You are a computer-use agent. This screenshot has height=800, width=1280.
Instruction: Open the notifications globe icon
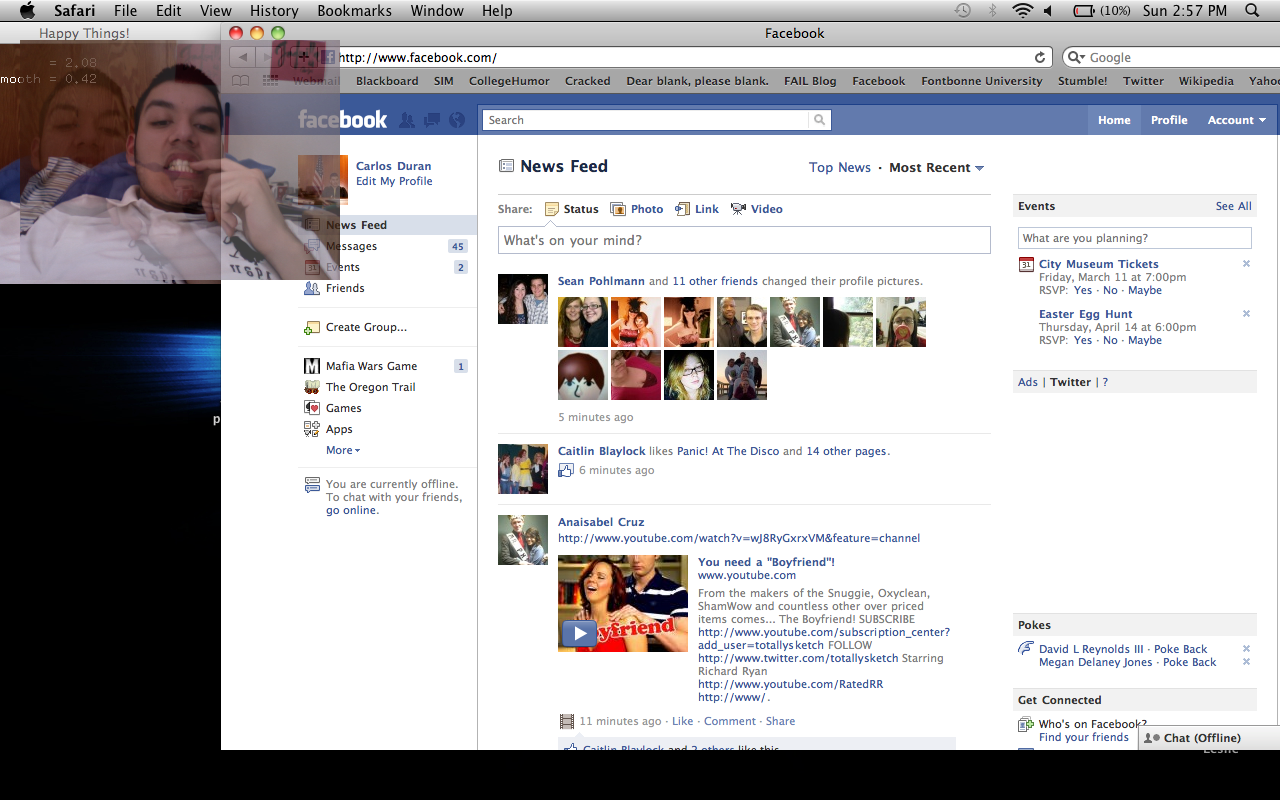(x=457, y=120)
